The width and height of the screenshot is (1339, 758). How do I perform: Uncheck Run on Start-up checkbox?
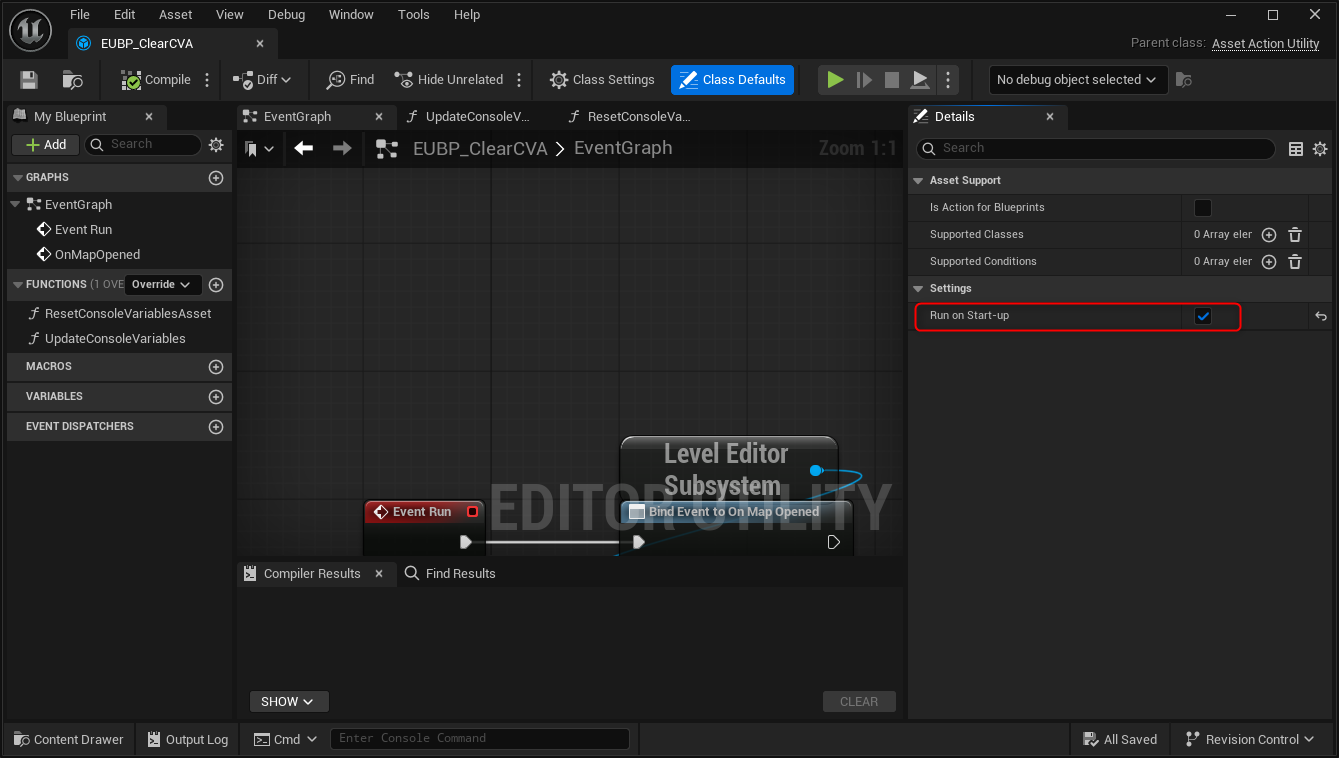coord(1203,316)
